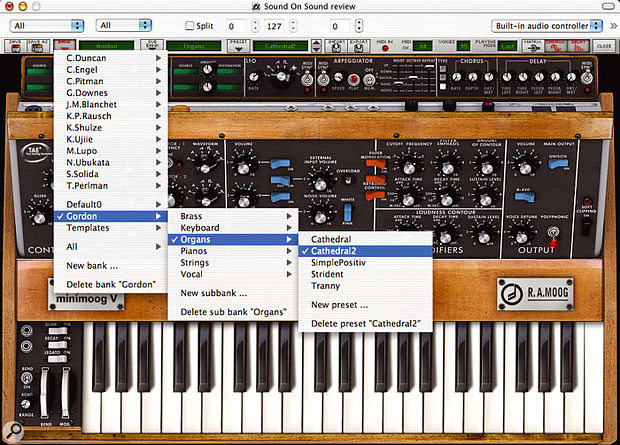620x445 pixels.
Task: Toggle the Legato switch beside the keyboard
Action: [x=58, y=359]
